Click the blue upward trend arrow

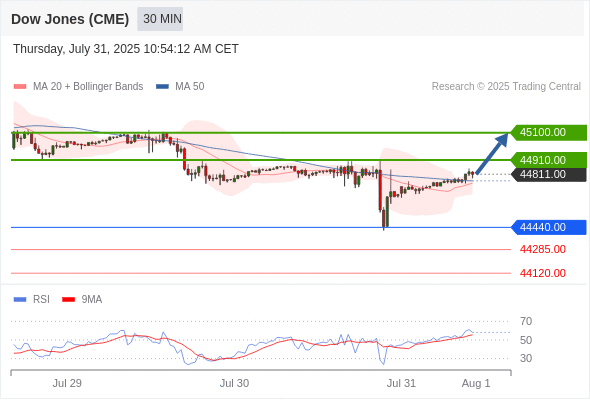[492, 154]
